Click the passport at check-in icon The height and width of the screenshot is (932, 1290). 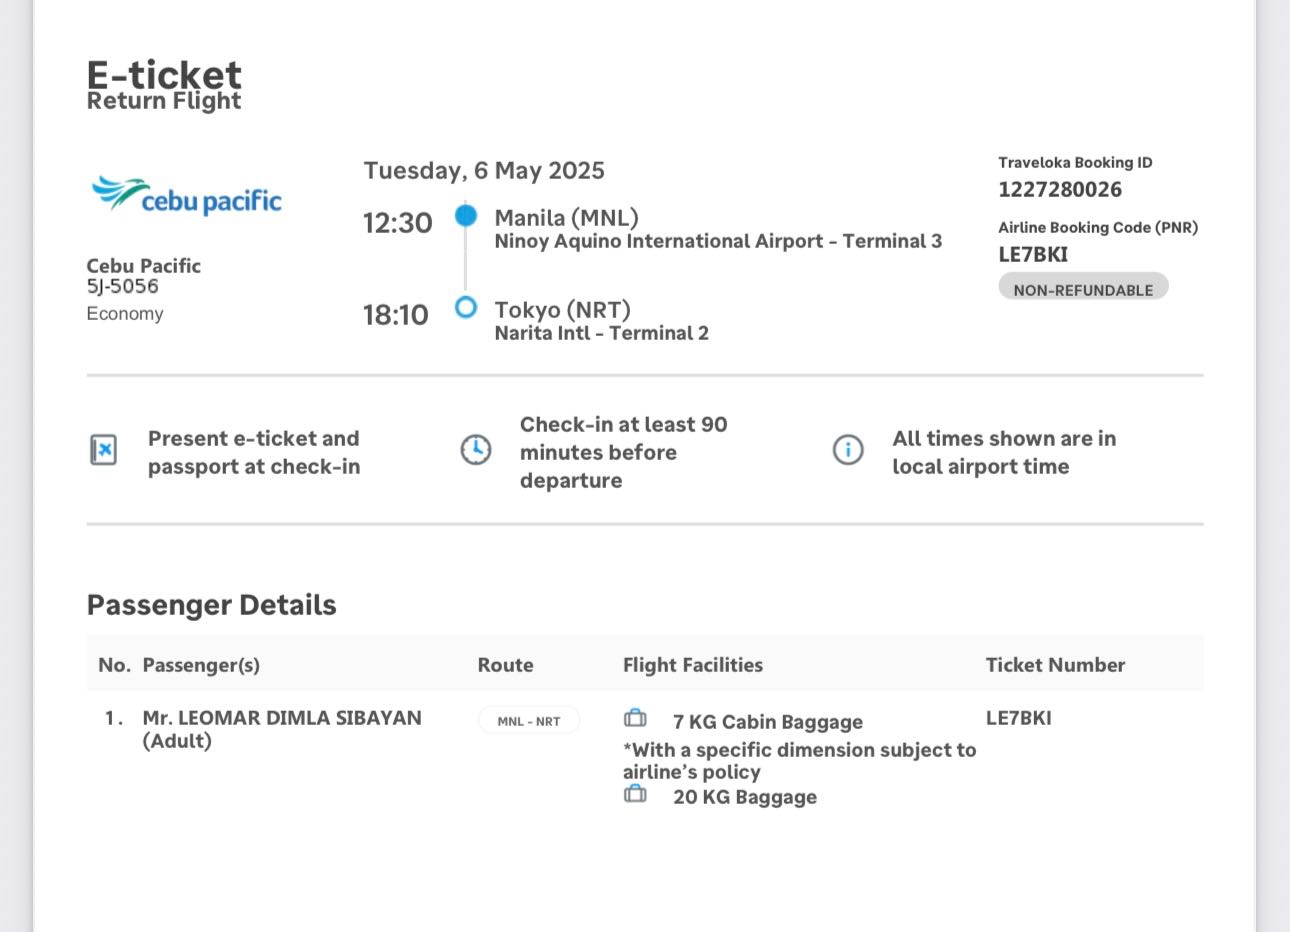(x=104, y=450)
